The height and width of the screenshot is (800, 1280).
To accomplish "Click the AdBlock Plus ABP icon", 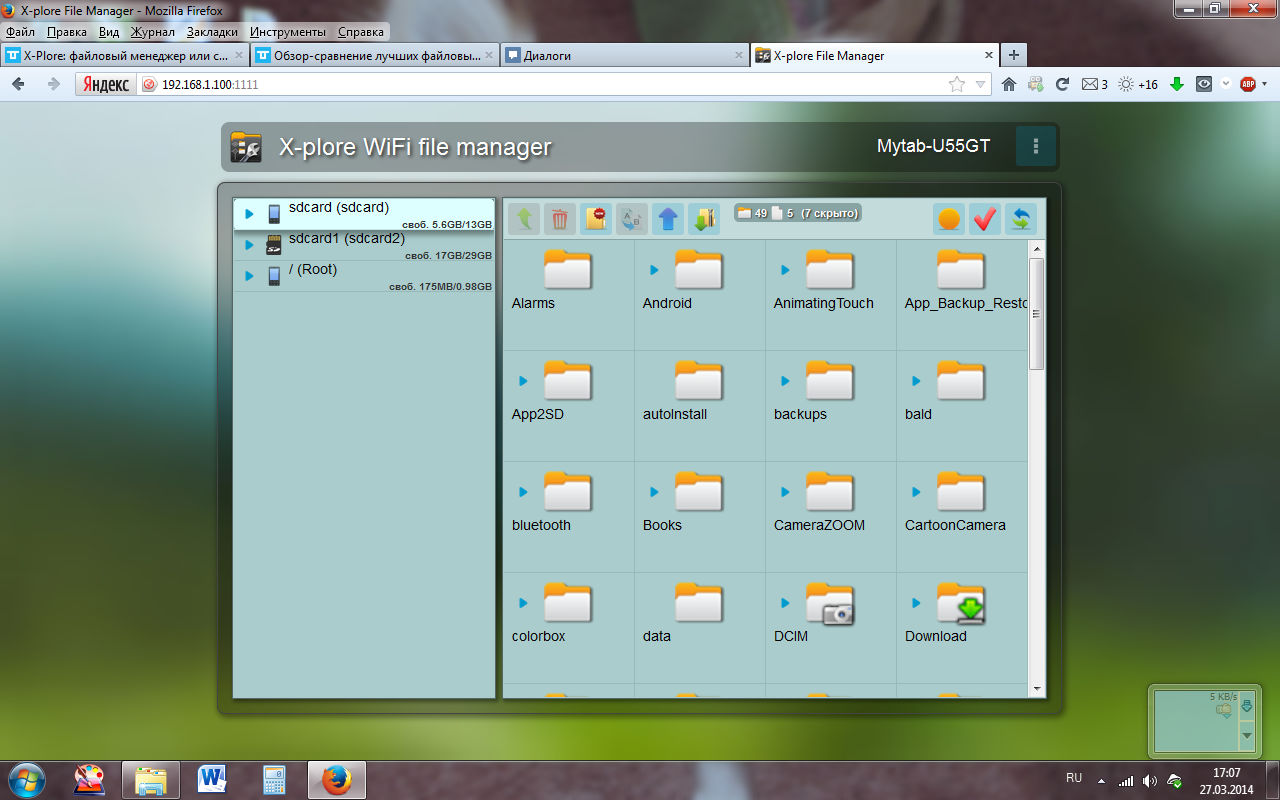I will click(1248, 84).
